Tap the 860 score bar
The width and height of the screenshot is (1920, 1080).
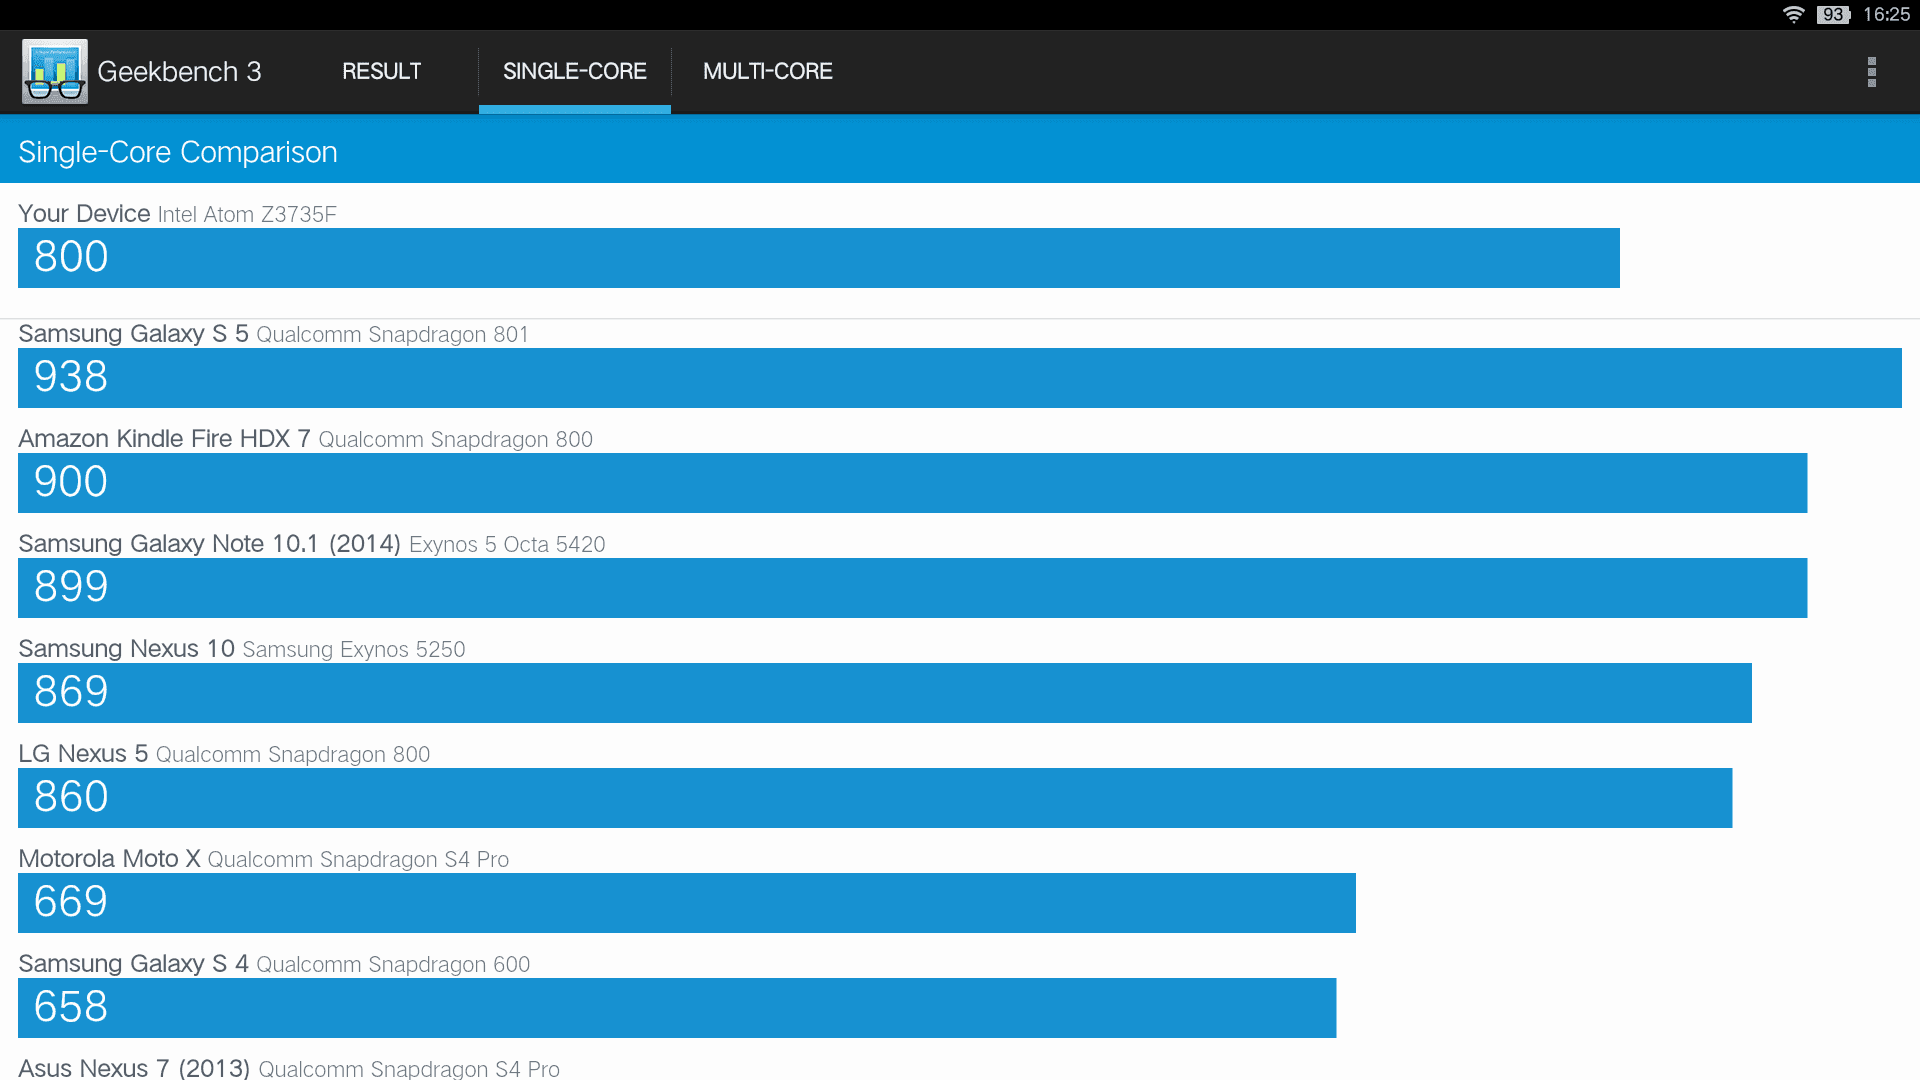875,798
